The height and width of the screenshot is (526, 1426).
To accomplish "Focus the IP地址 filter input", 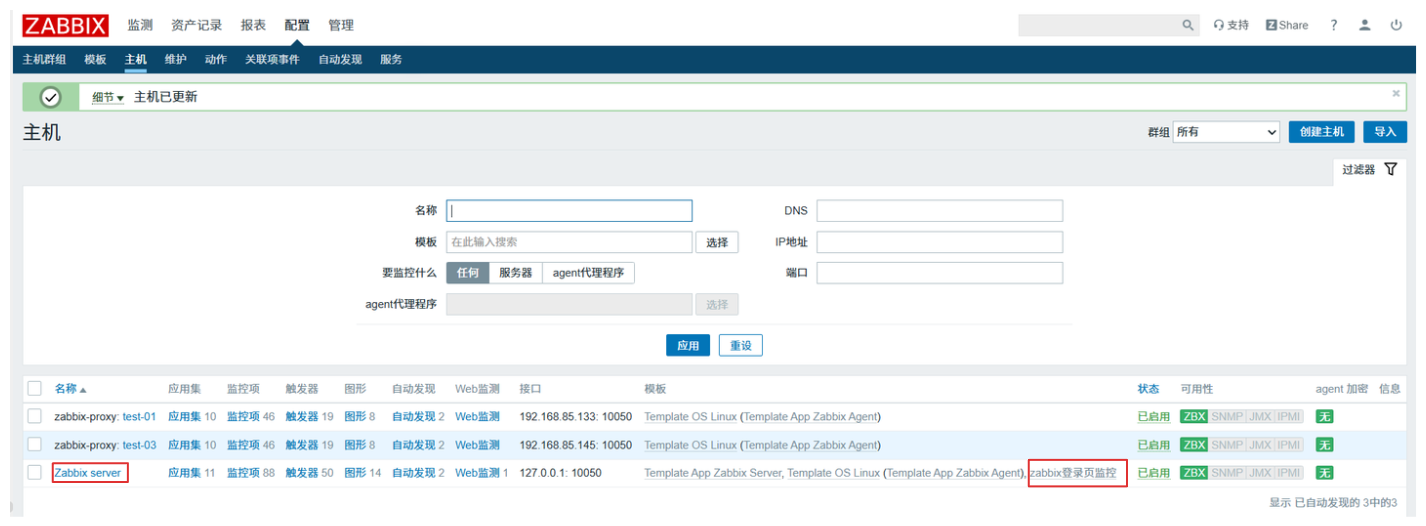I will point(940,242).
